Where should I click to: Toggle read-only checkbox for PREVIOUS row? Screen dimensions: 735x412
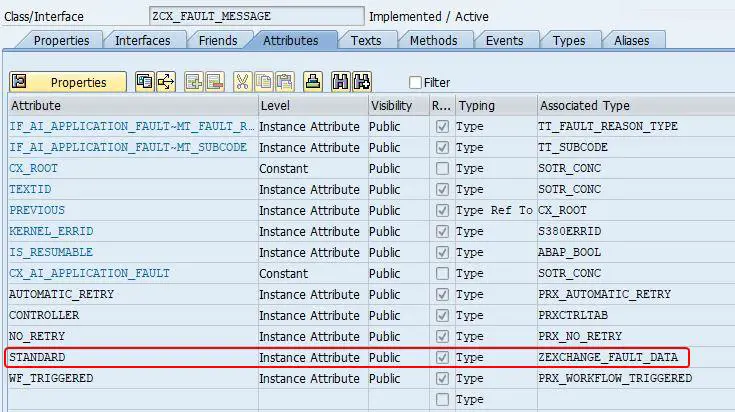[x=442, y=210]
